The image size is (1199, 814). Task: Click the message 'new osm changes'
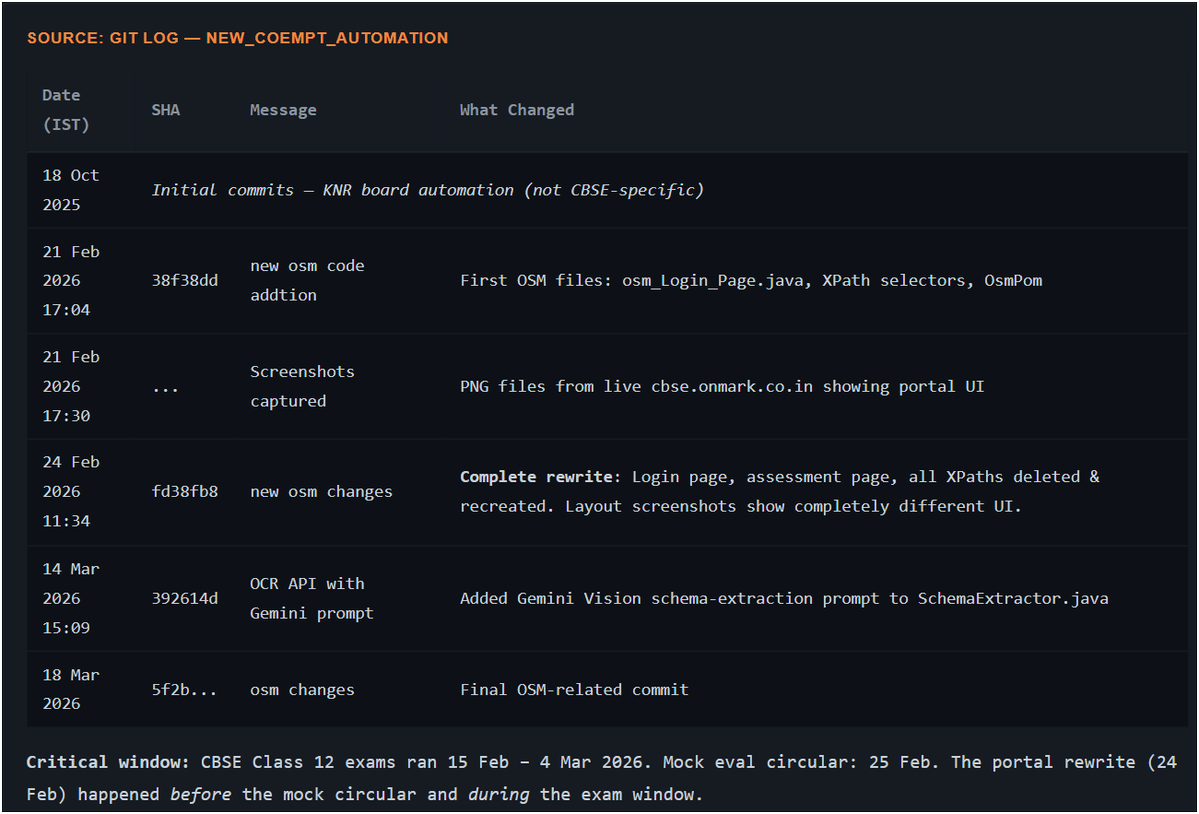click(321, 491)
